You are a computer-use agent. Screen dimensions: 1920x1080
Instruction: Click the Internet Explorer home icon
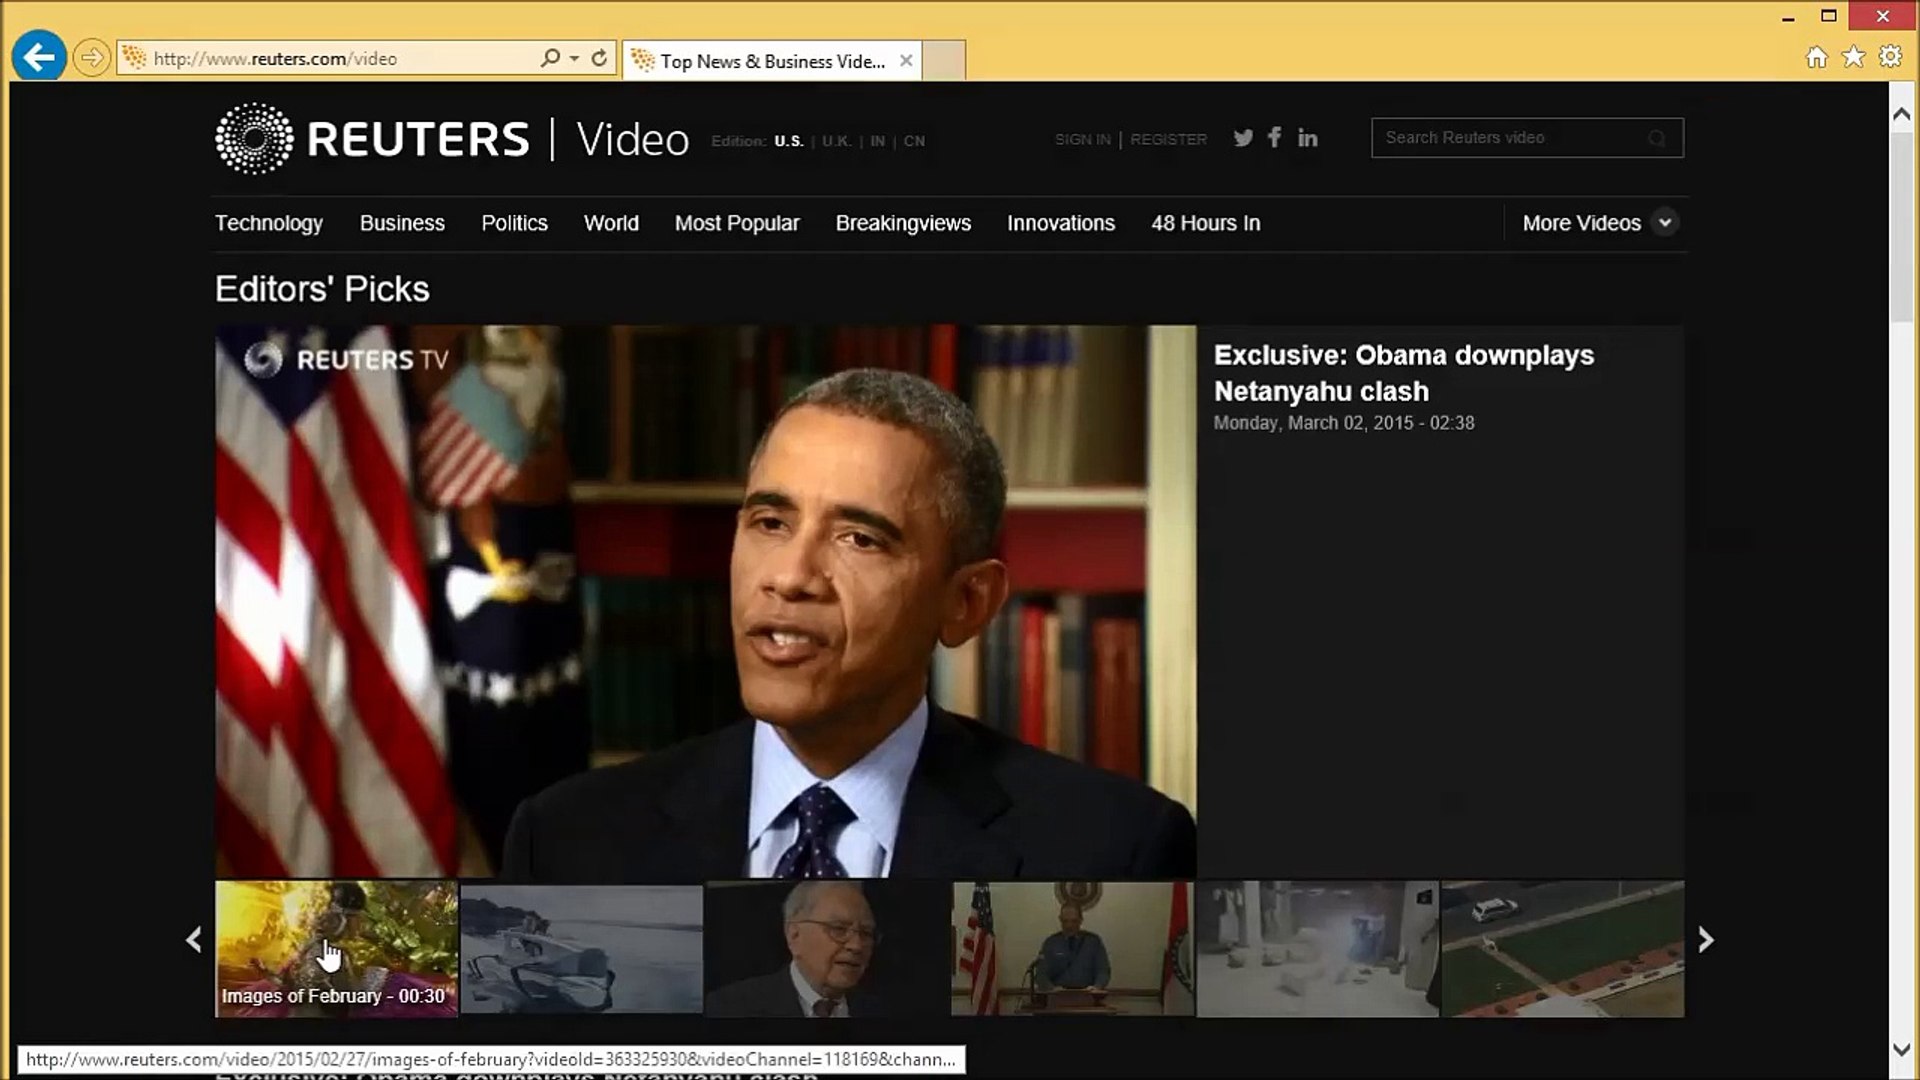(x=1816, y=57)
